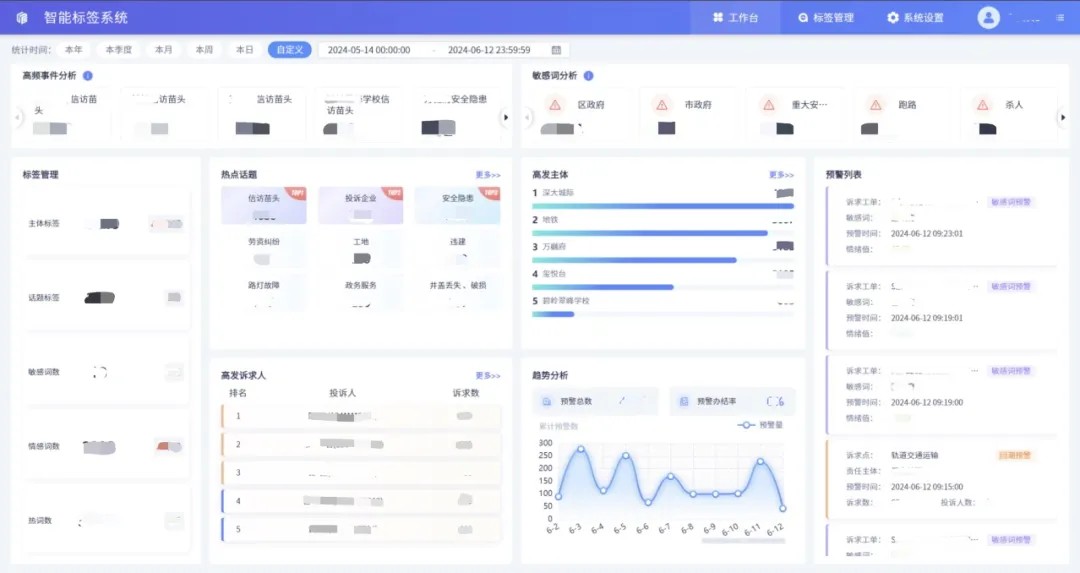This screenshot has height=573, width=1080.
Task: Click the 预警总数 document icon
Action: (547, 401)
